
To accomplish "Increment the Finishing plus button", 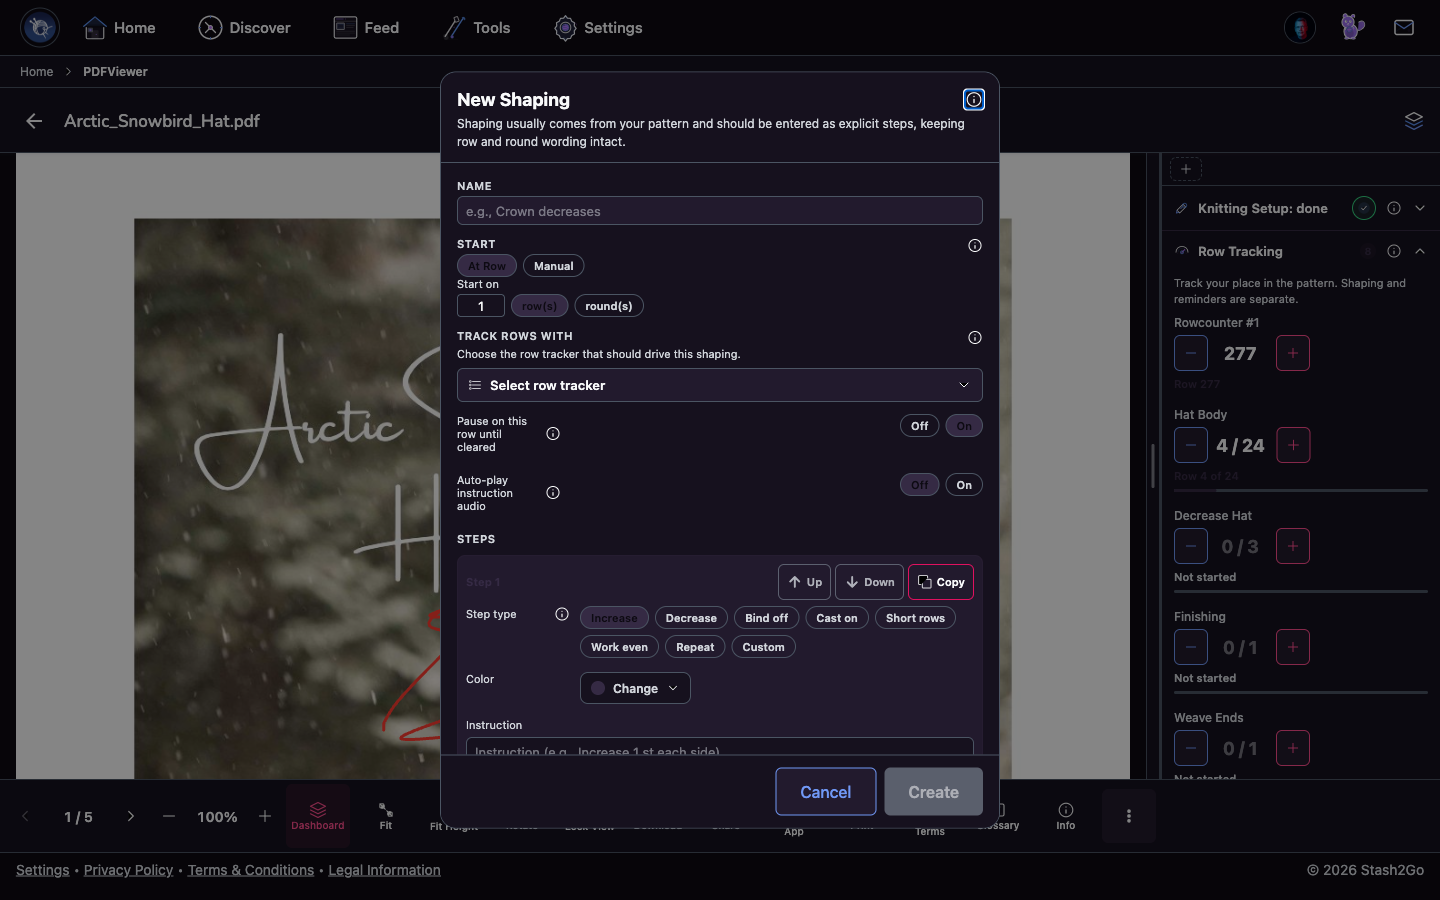I will pos(1293,647).
